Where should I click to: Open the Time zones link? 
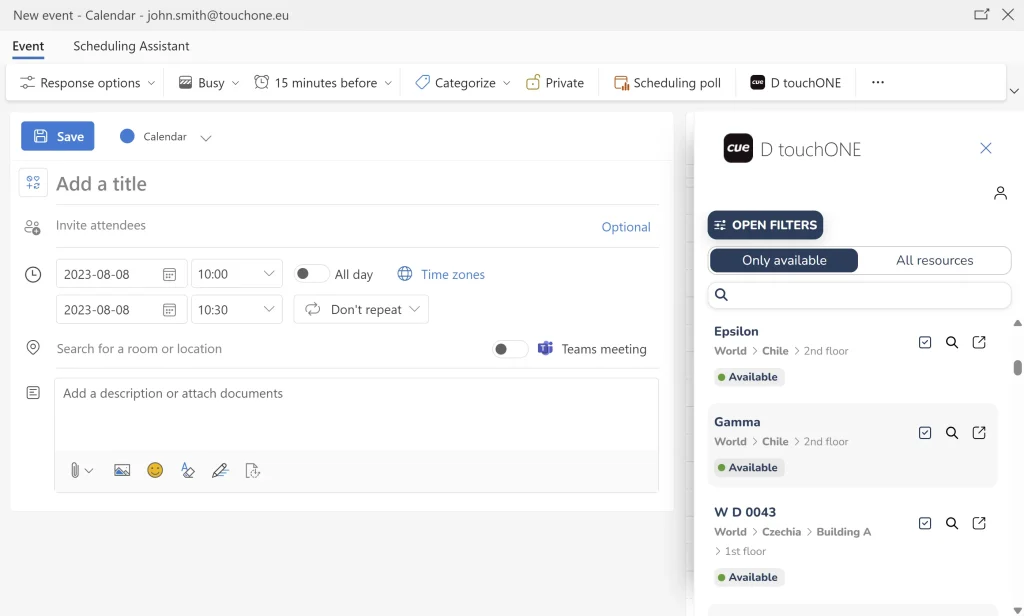[x=453, y=274]
